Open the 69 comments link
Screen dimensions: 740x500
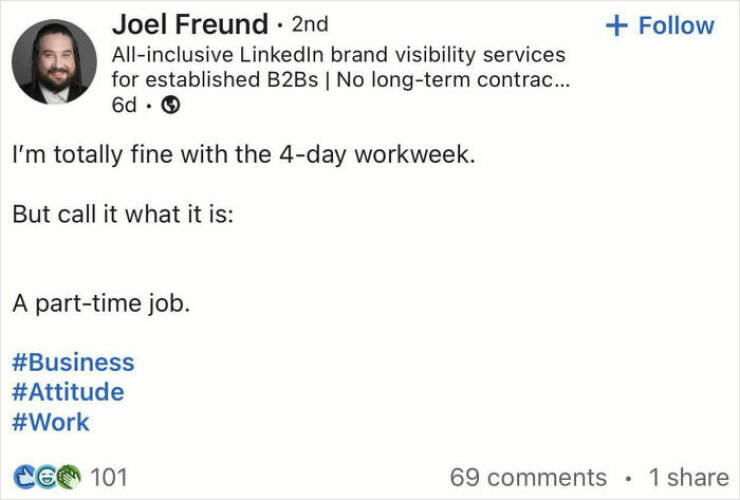point(528,477)
